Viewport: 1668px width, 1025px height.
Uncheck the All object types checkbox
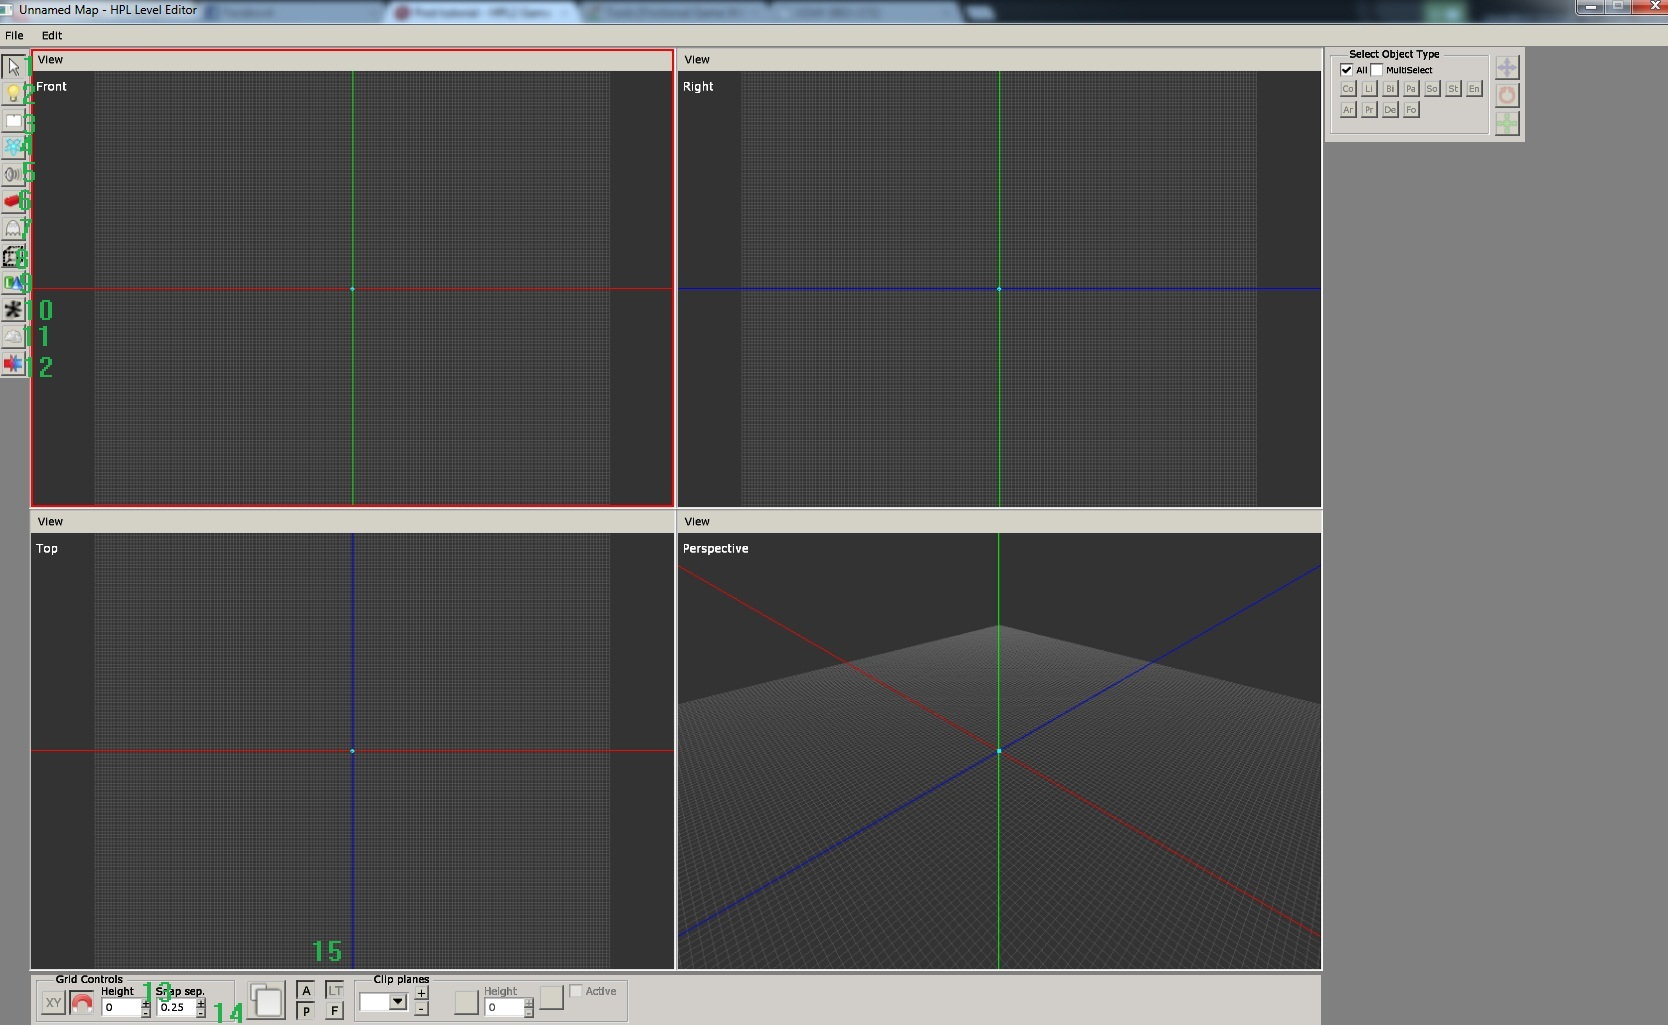pos(1347,70)
